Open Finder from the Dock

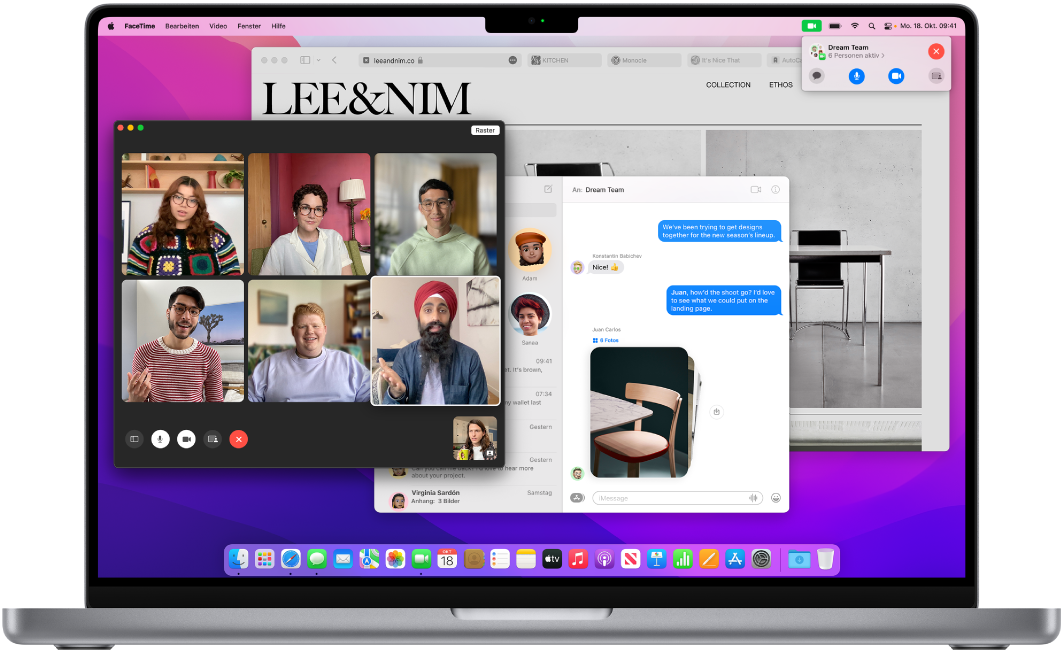(x=237, y=559)
